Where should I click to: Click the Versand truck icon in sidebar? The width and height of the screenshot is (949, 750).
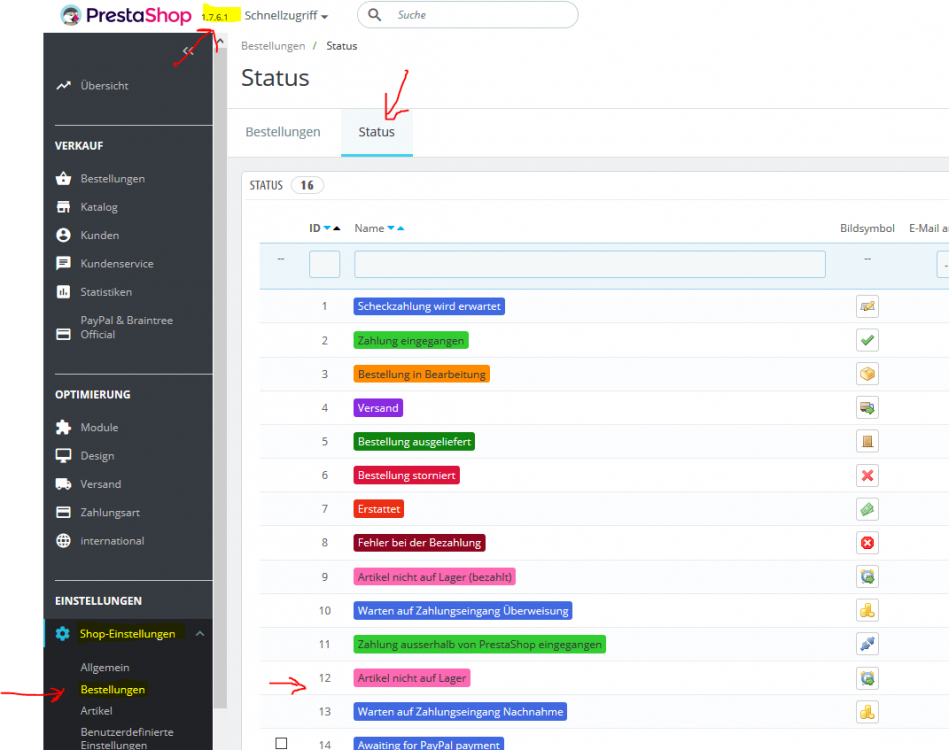coord(64,484)
